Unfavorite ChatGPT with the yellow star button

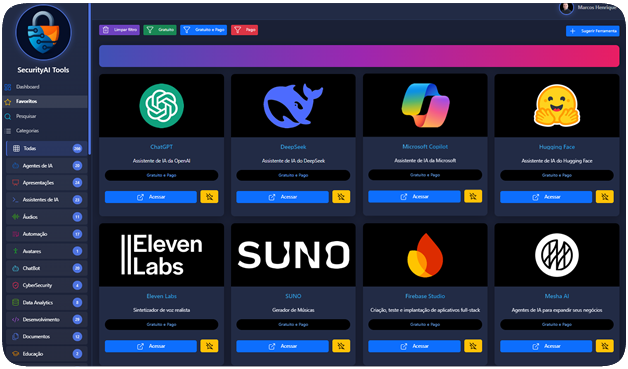point(209,197)
